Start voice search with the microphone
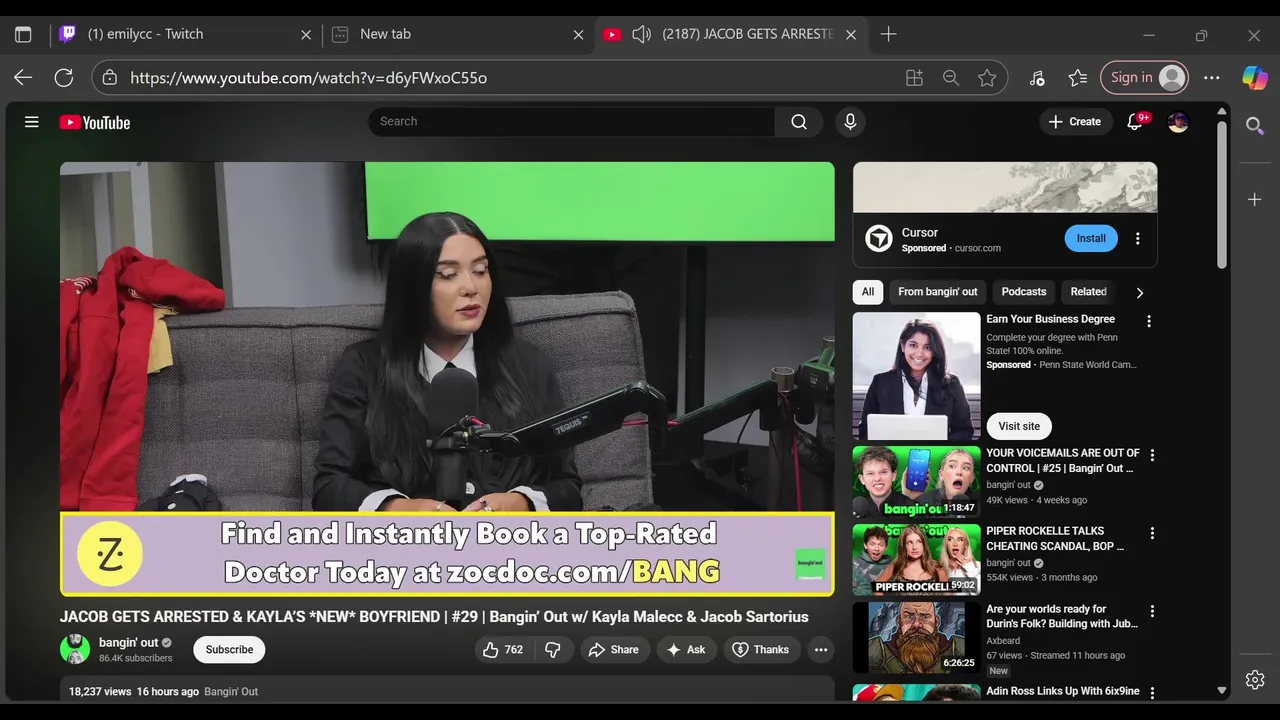Image resolution: width=1280 pixels, height=720 pixels. 850,122
